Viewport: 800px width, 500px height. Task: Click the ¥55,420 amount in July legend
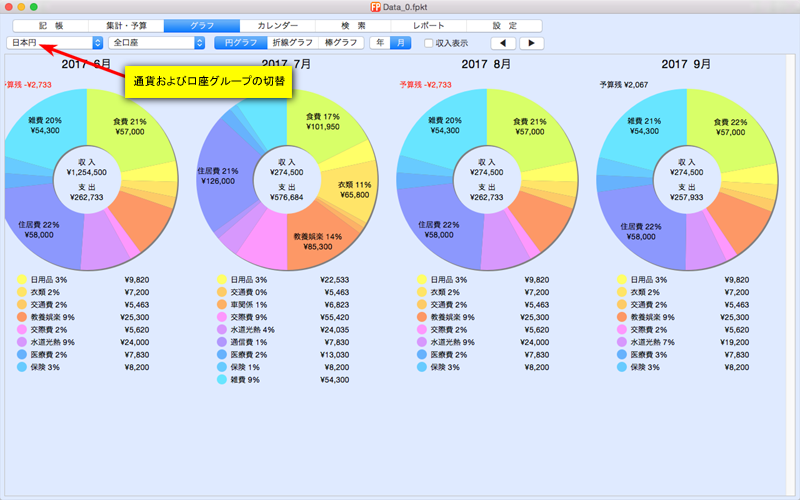pos(335,317)
